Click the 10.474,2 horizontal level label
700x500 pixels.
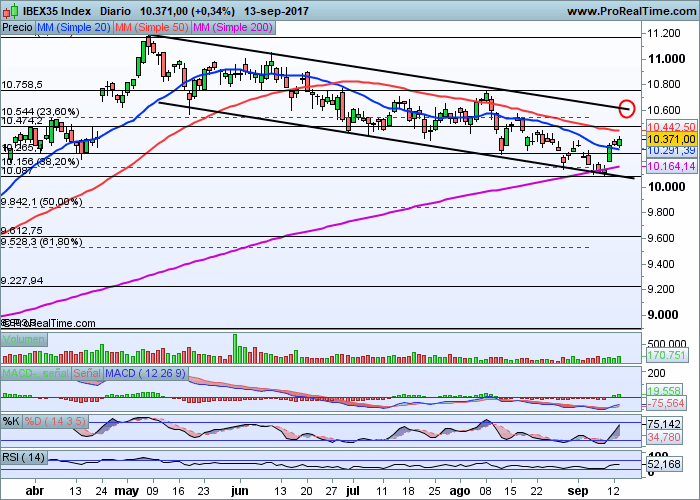[x=22, y=121]
